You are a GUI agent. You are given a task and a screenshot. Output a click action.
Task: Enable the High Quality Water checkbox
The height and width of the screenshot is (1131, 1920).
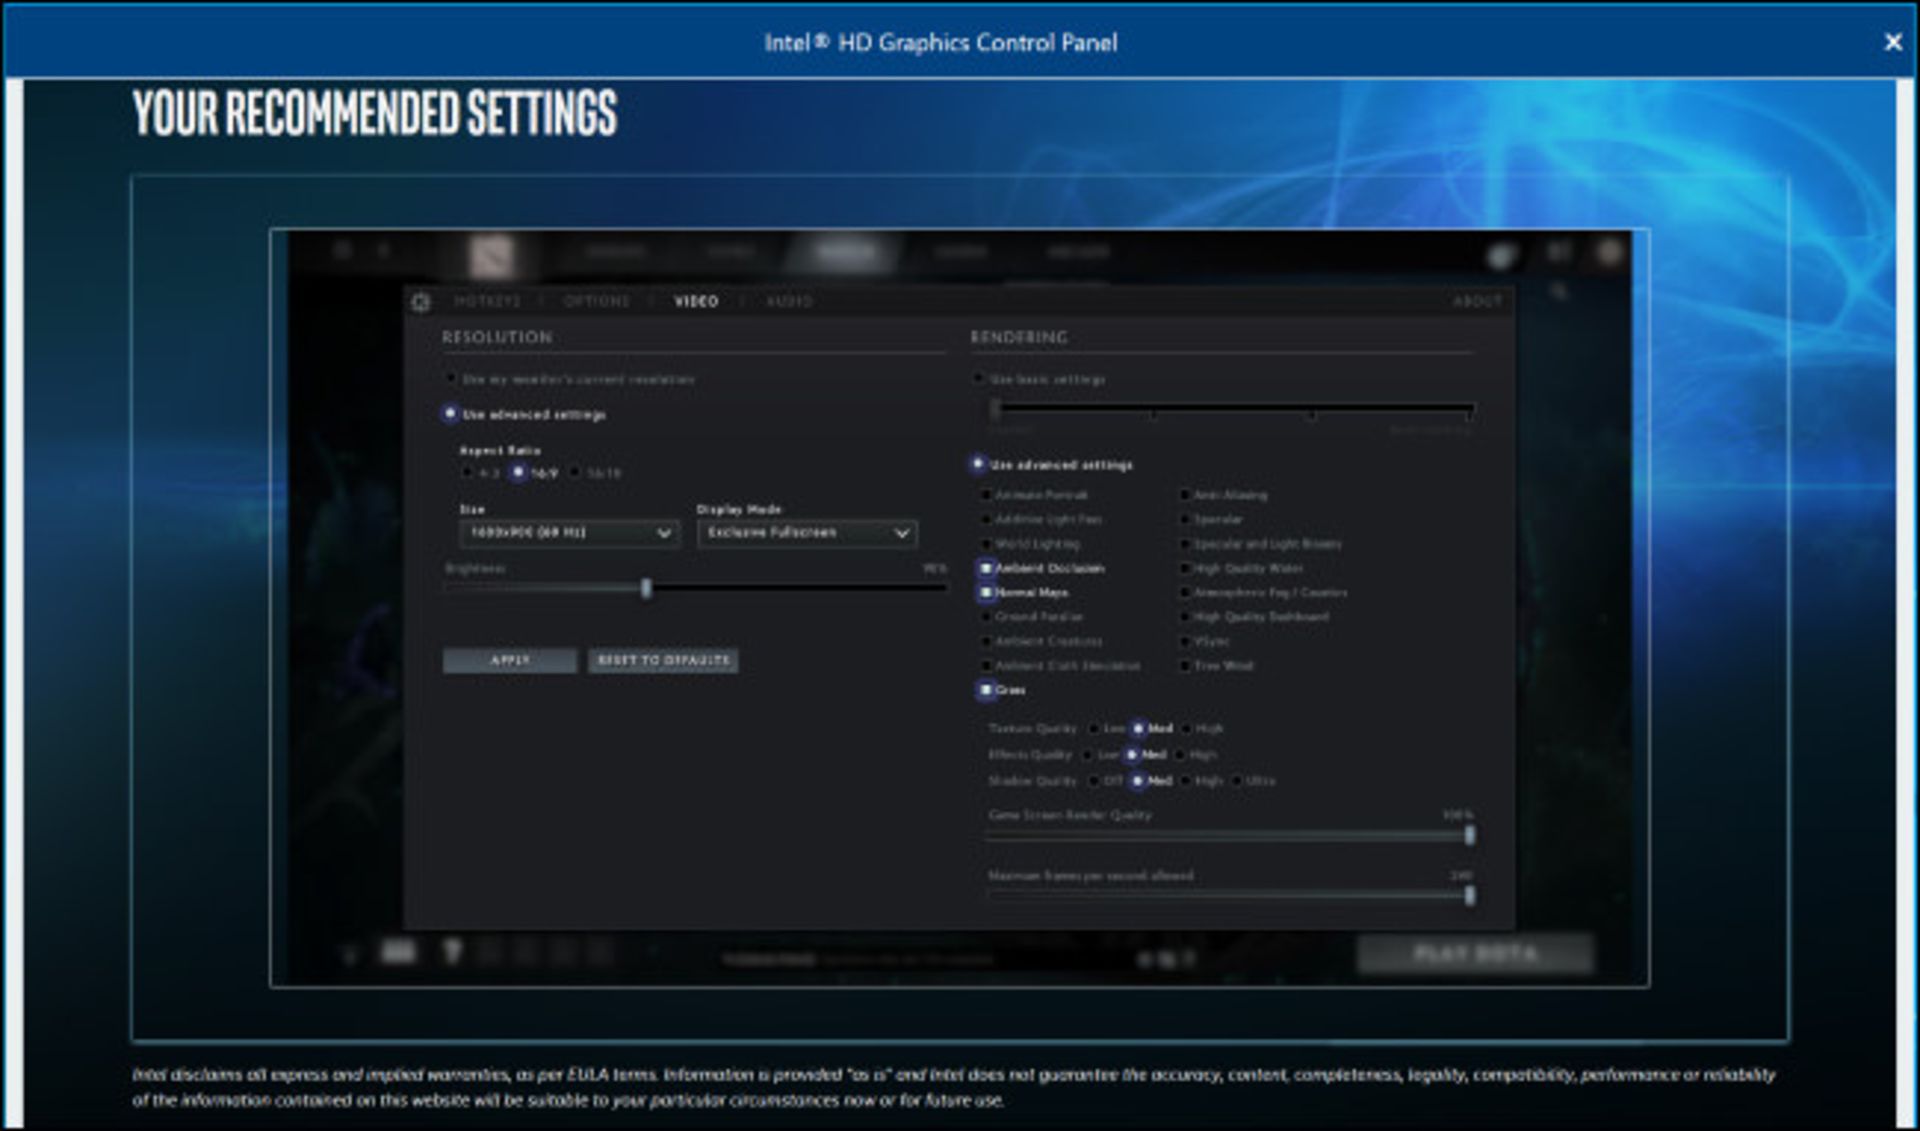1185,568
